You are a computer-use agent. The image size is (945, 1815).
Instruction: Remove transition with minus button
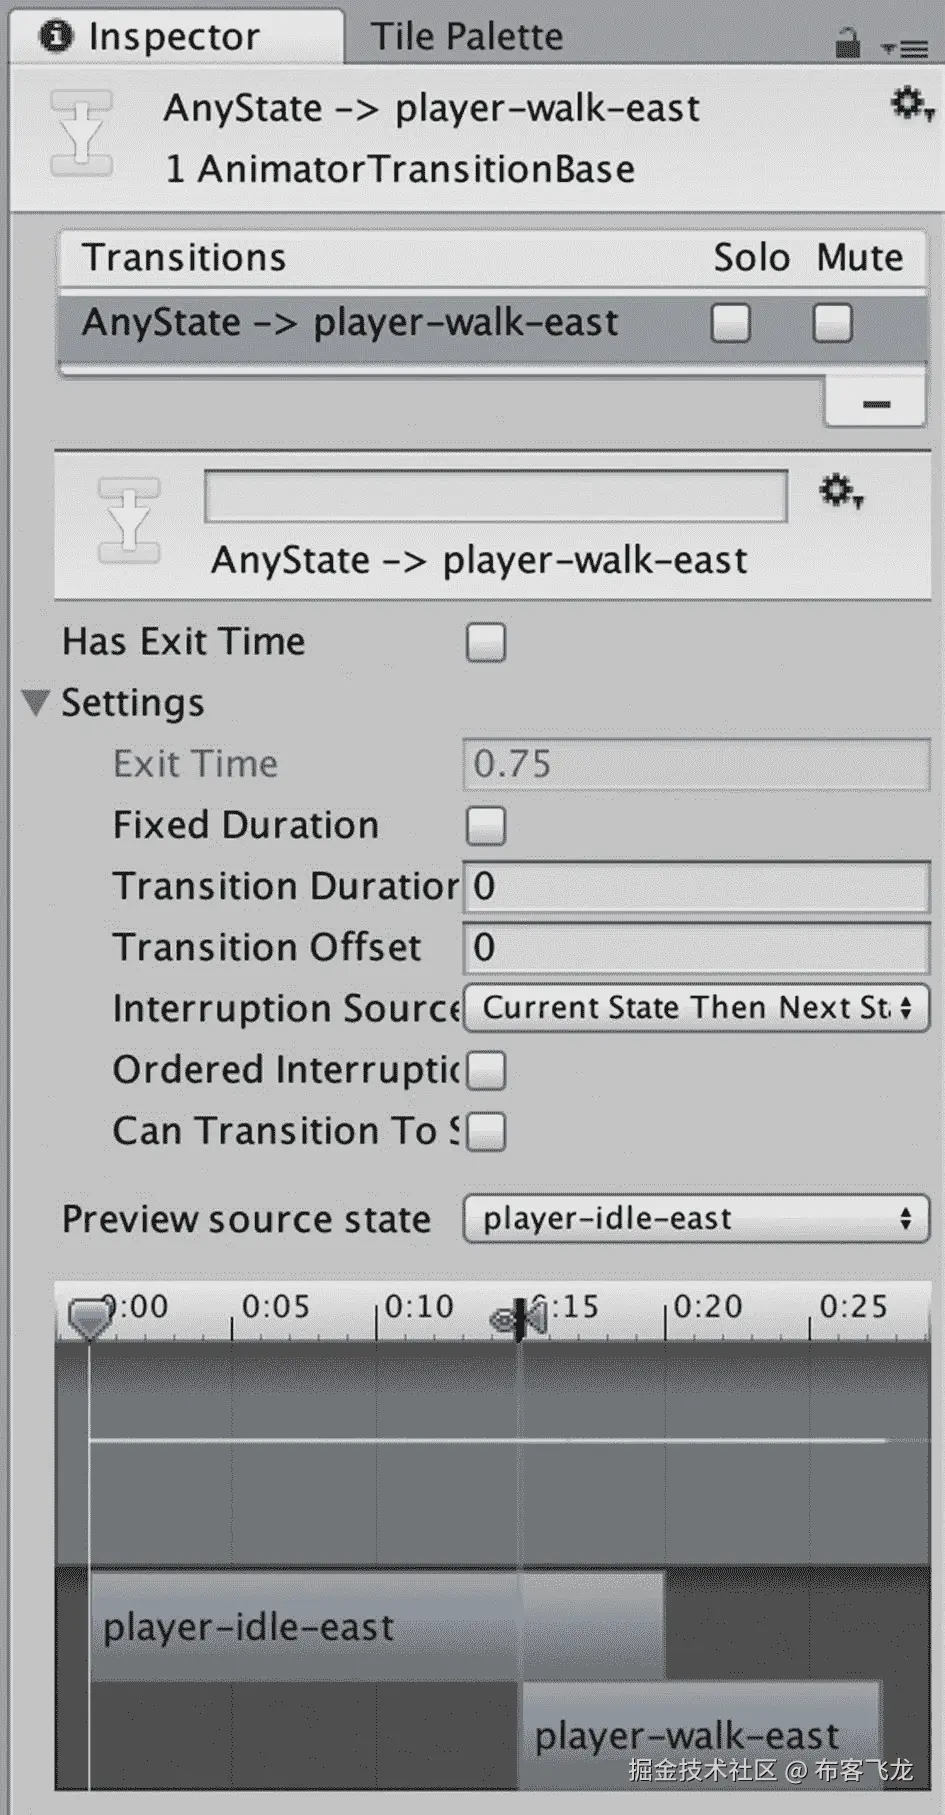click(x=876, y=404)
